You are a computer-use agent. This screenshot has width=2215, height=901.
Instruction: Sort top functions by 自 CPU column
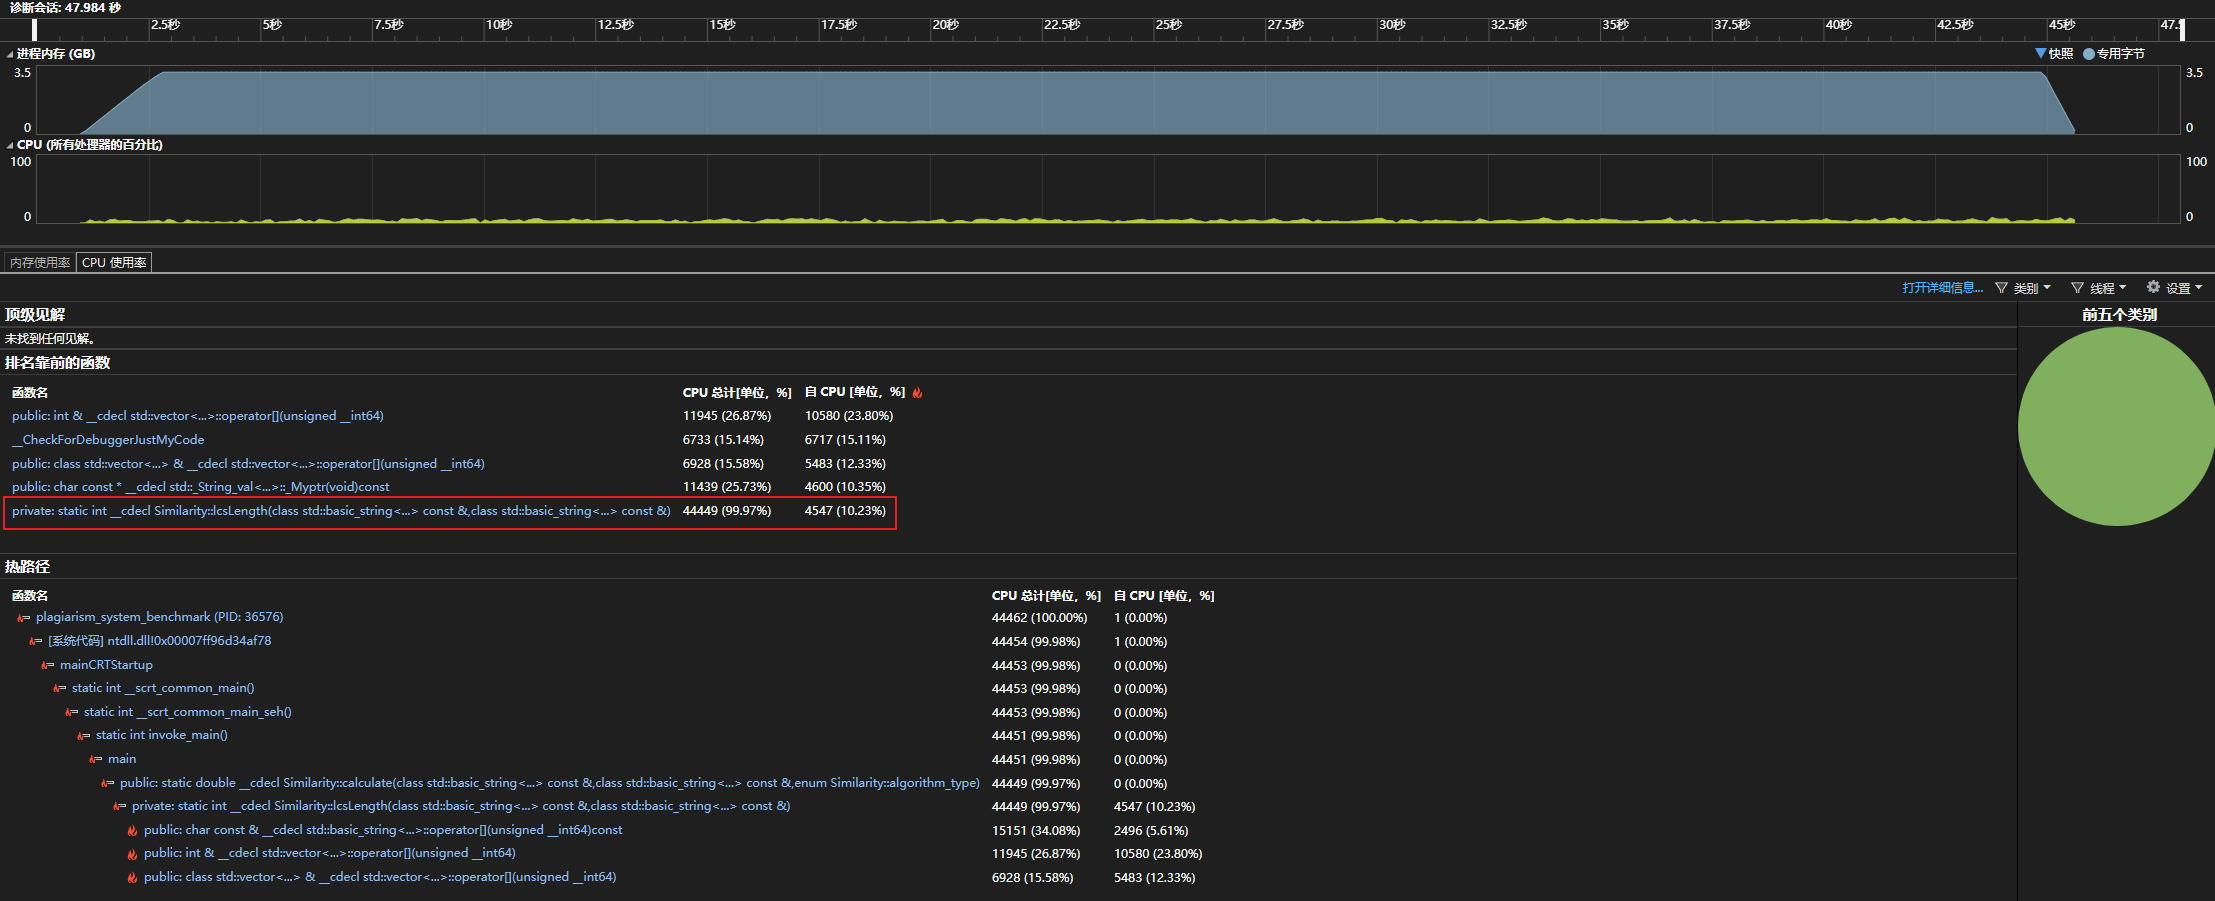coord(855,392)
